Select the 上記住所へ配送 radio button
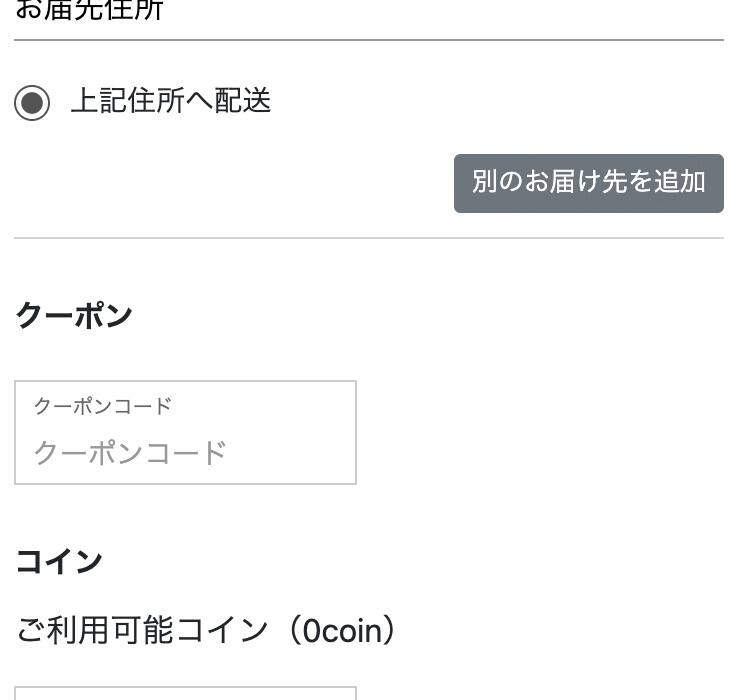The image size is (742, 700). point(32,103)
